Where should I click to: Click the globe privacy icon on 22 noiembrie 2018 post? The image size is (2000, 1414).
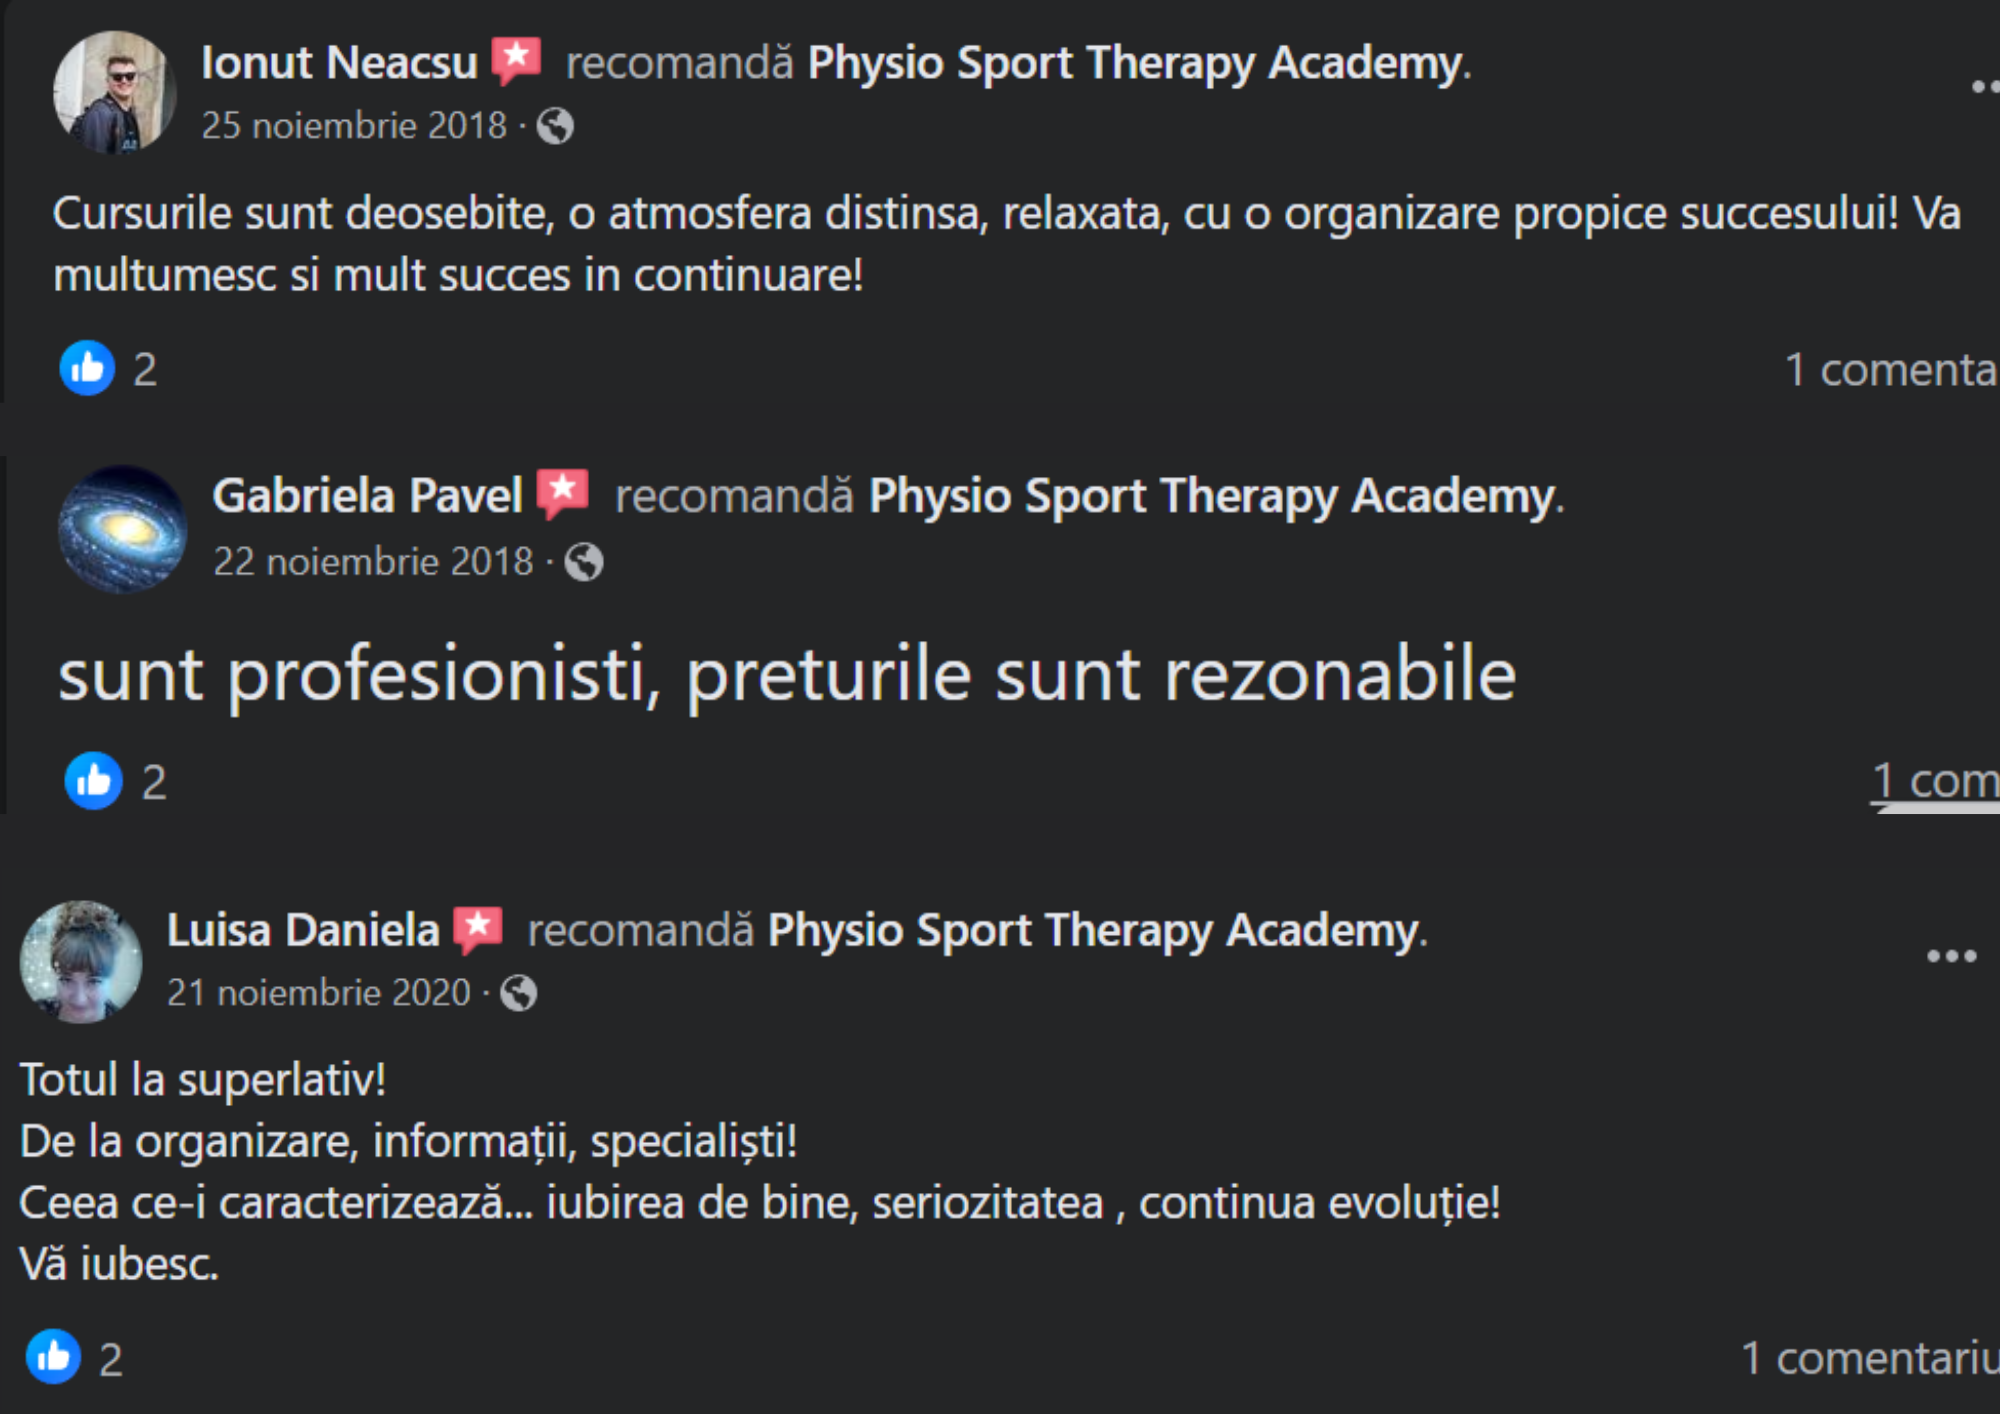(583, 562)
